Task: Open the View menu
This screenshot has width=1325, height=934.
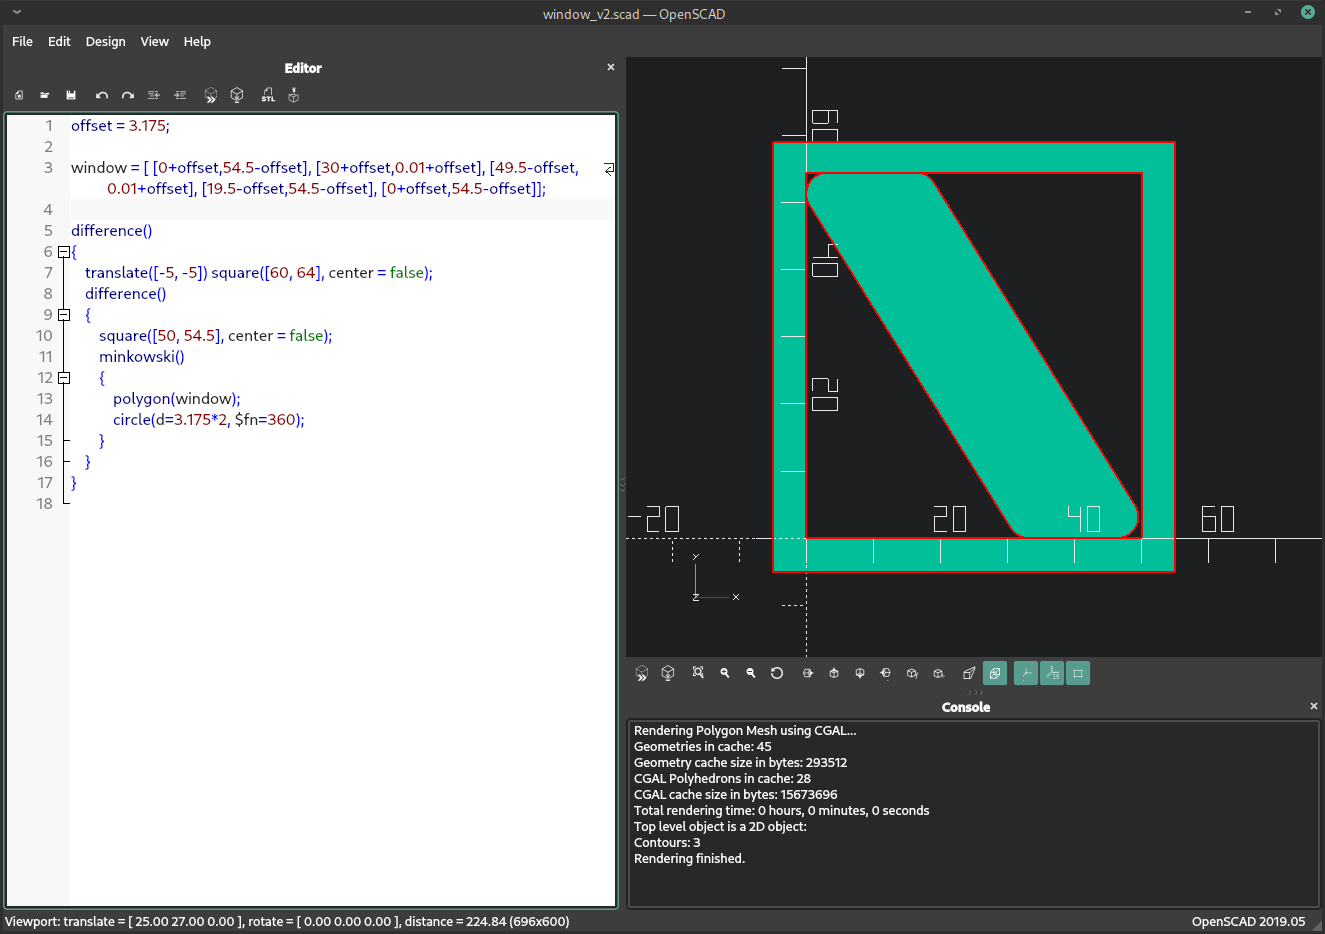Action: pyautogui.click(x=154, y=41)
